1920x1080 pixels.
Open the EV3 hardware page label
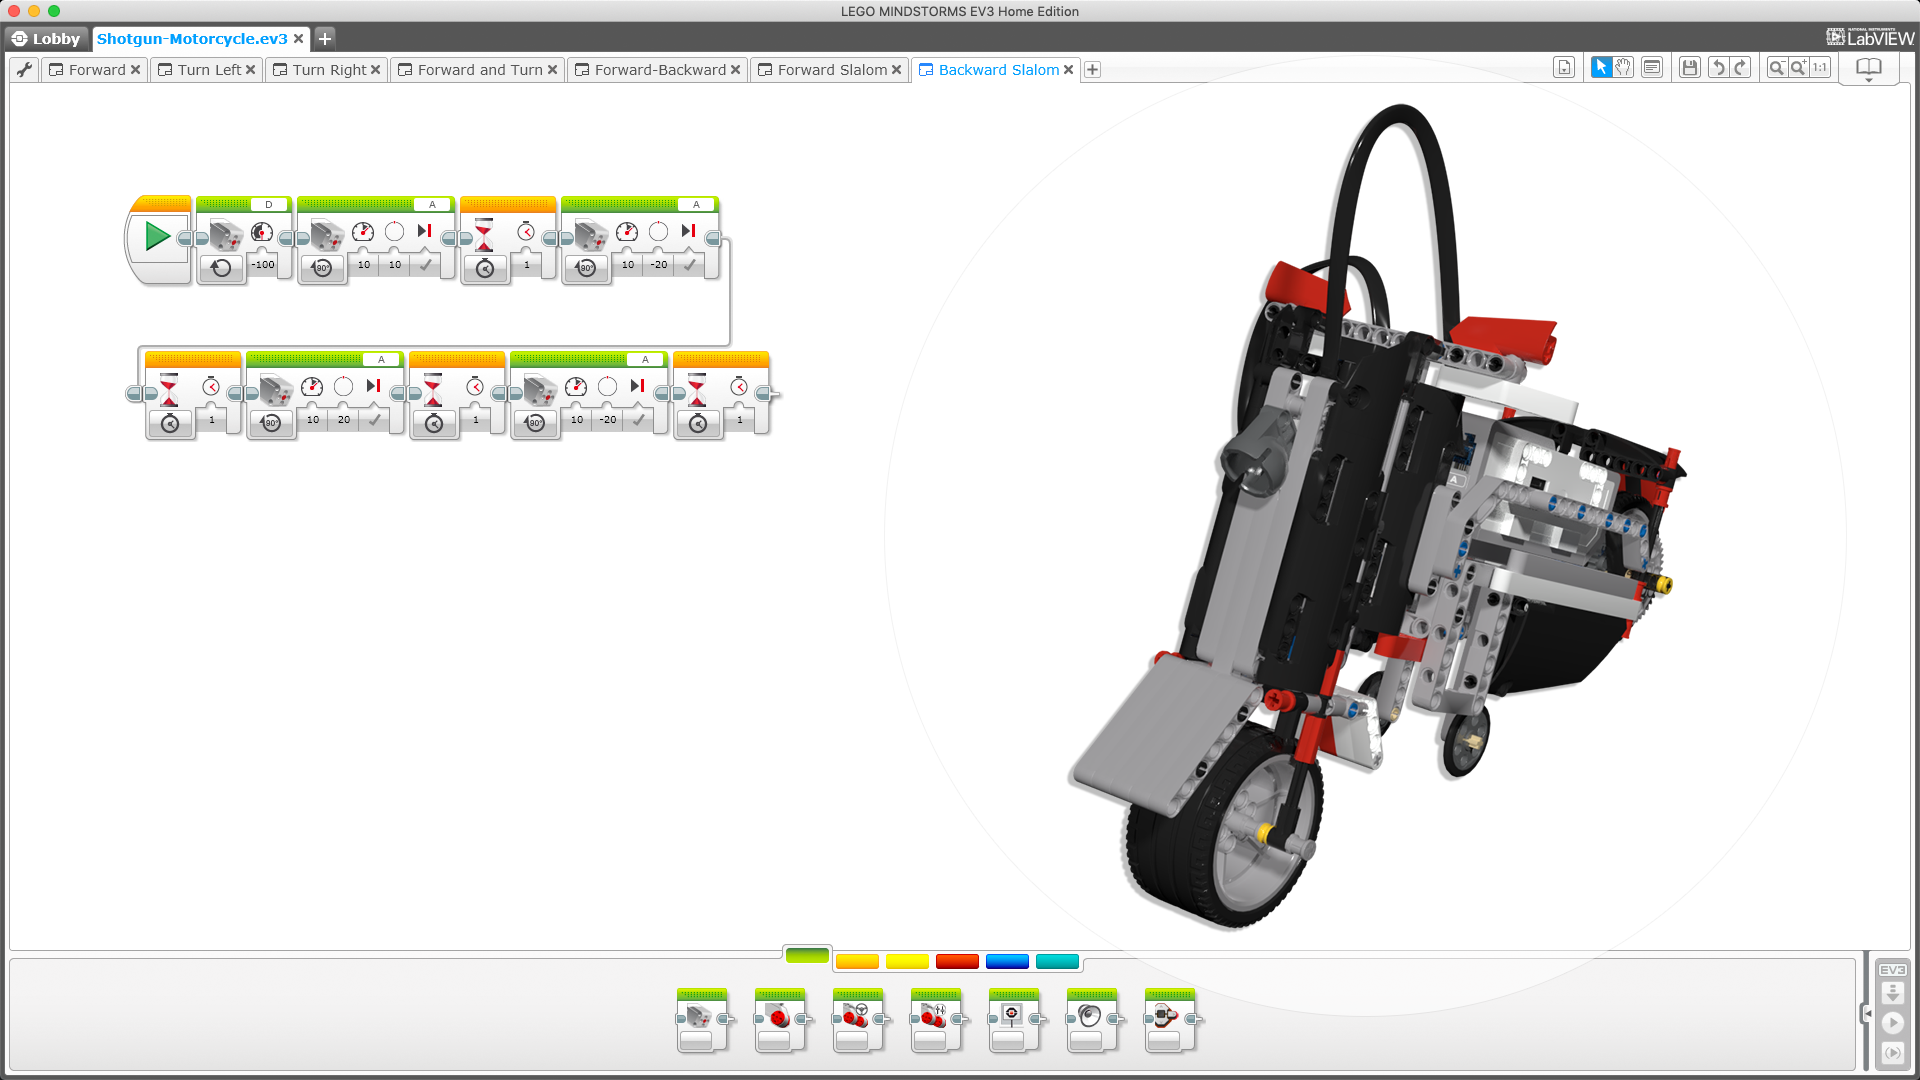[1893, 970]
